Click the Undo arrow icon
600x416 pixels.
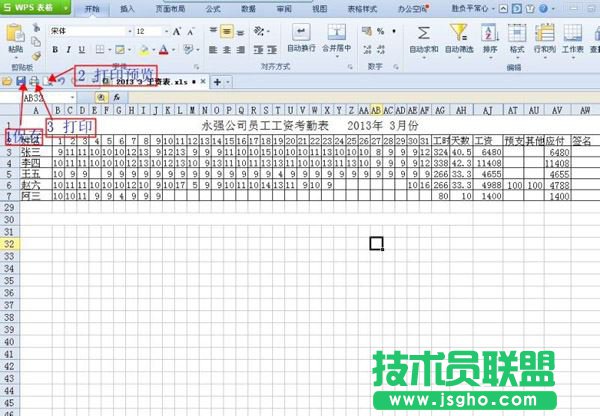click(62, 81)
